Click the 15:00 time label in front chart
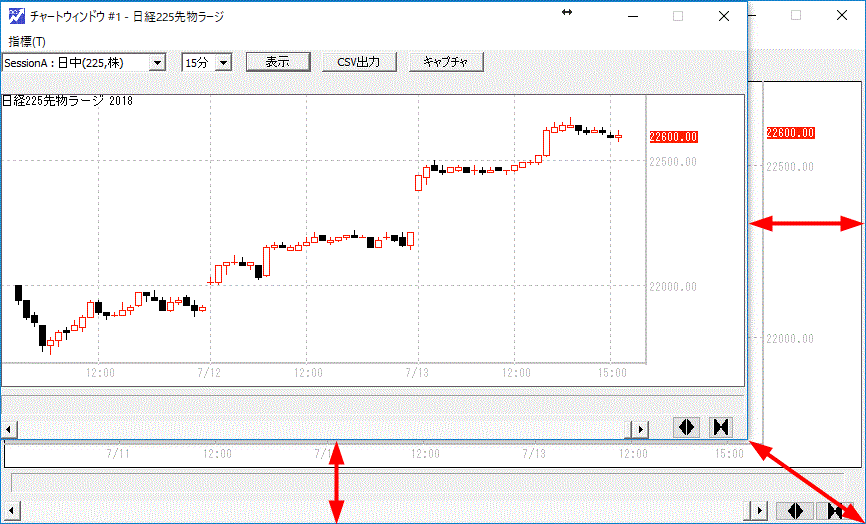 pyautogui.click(x=612, y=373)
